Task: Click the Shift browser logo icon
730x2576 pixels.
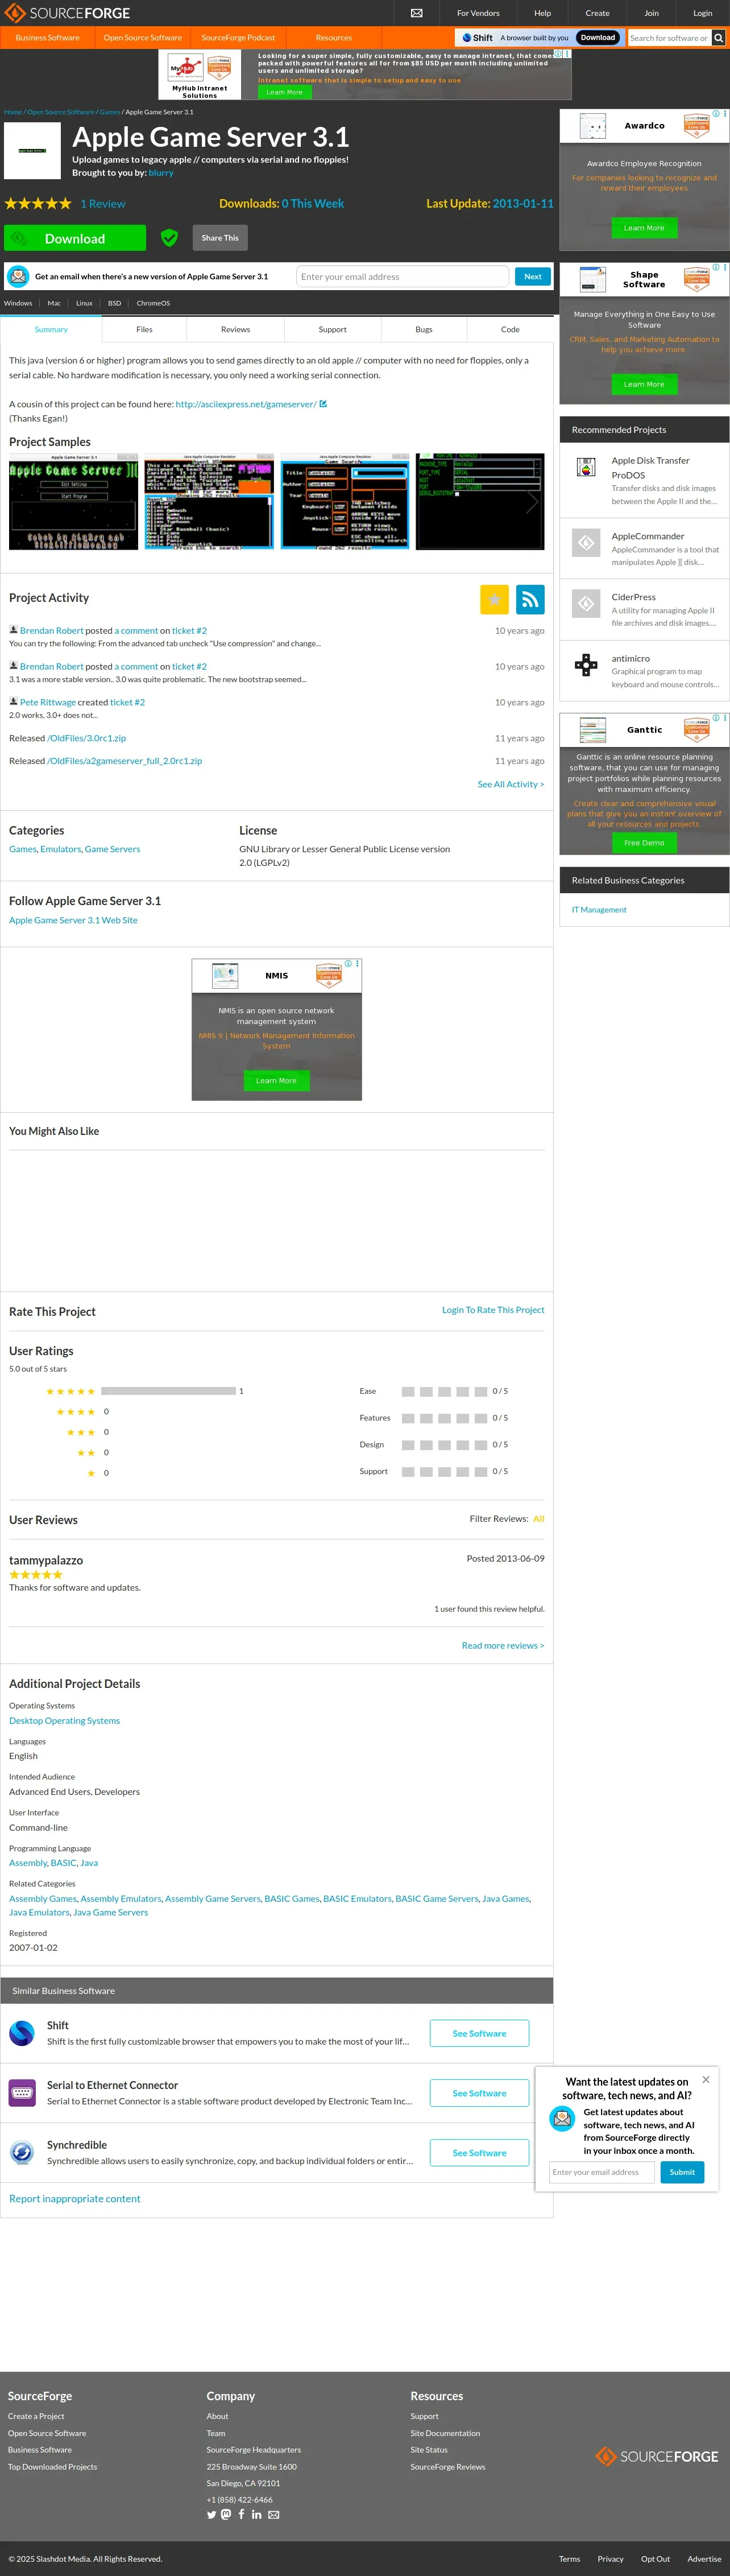Action: point(22,2033)
